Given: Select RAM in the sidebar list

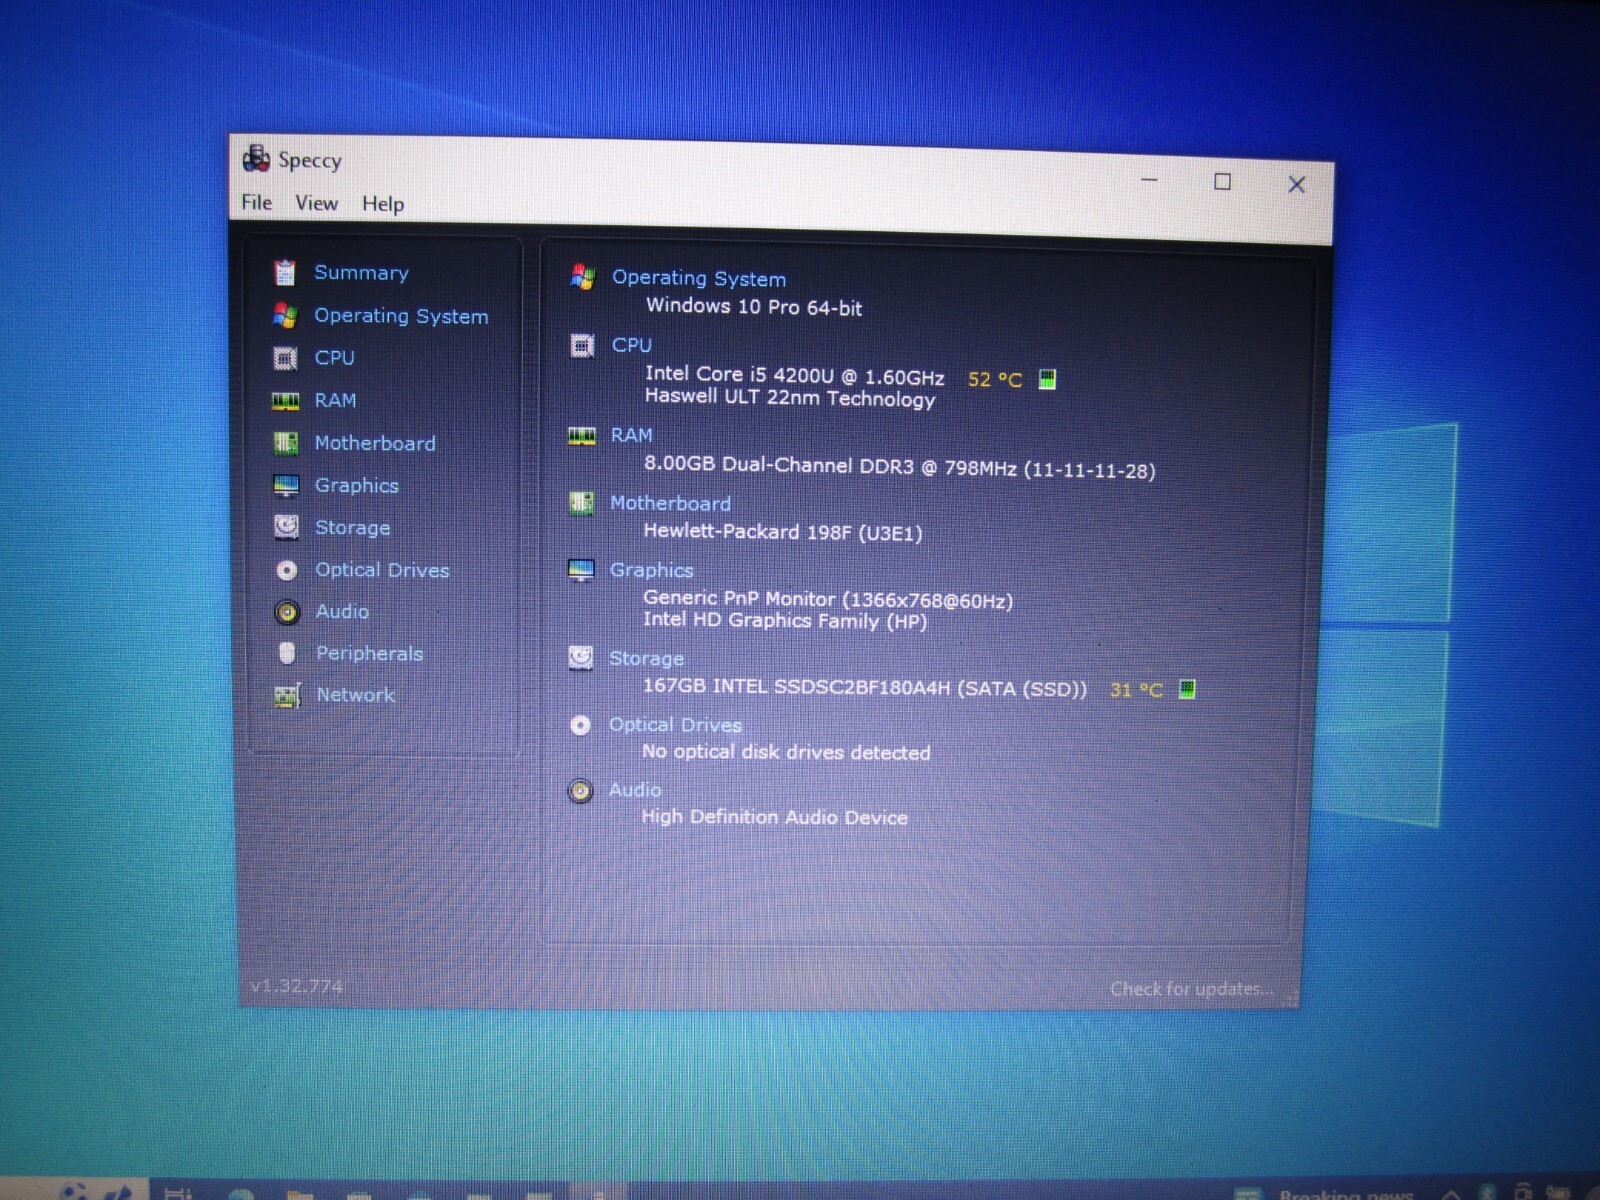Looking at the screenshot, I should [335, 400].
